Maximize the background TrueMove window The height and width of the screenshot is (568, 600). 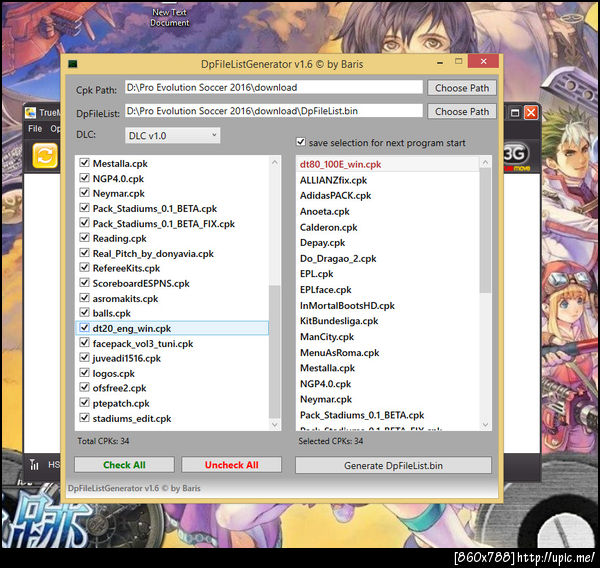pyautogui.click(x=515, y=113)
